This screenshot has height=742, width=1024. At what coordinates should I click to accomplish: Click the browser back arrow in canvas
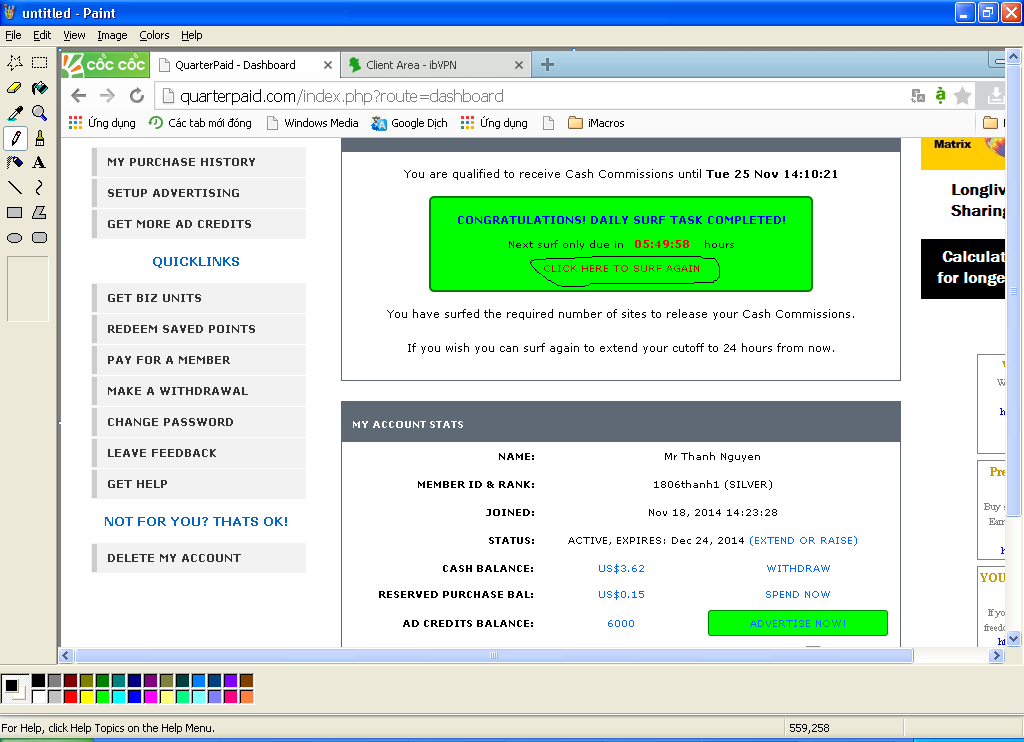(79, 96)
